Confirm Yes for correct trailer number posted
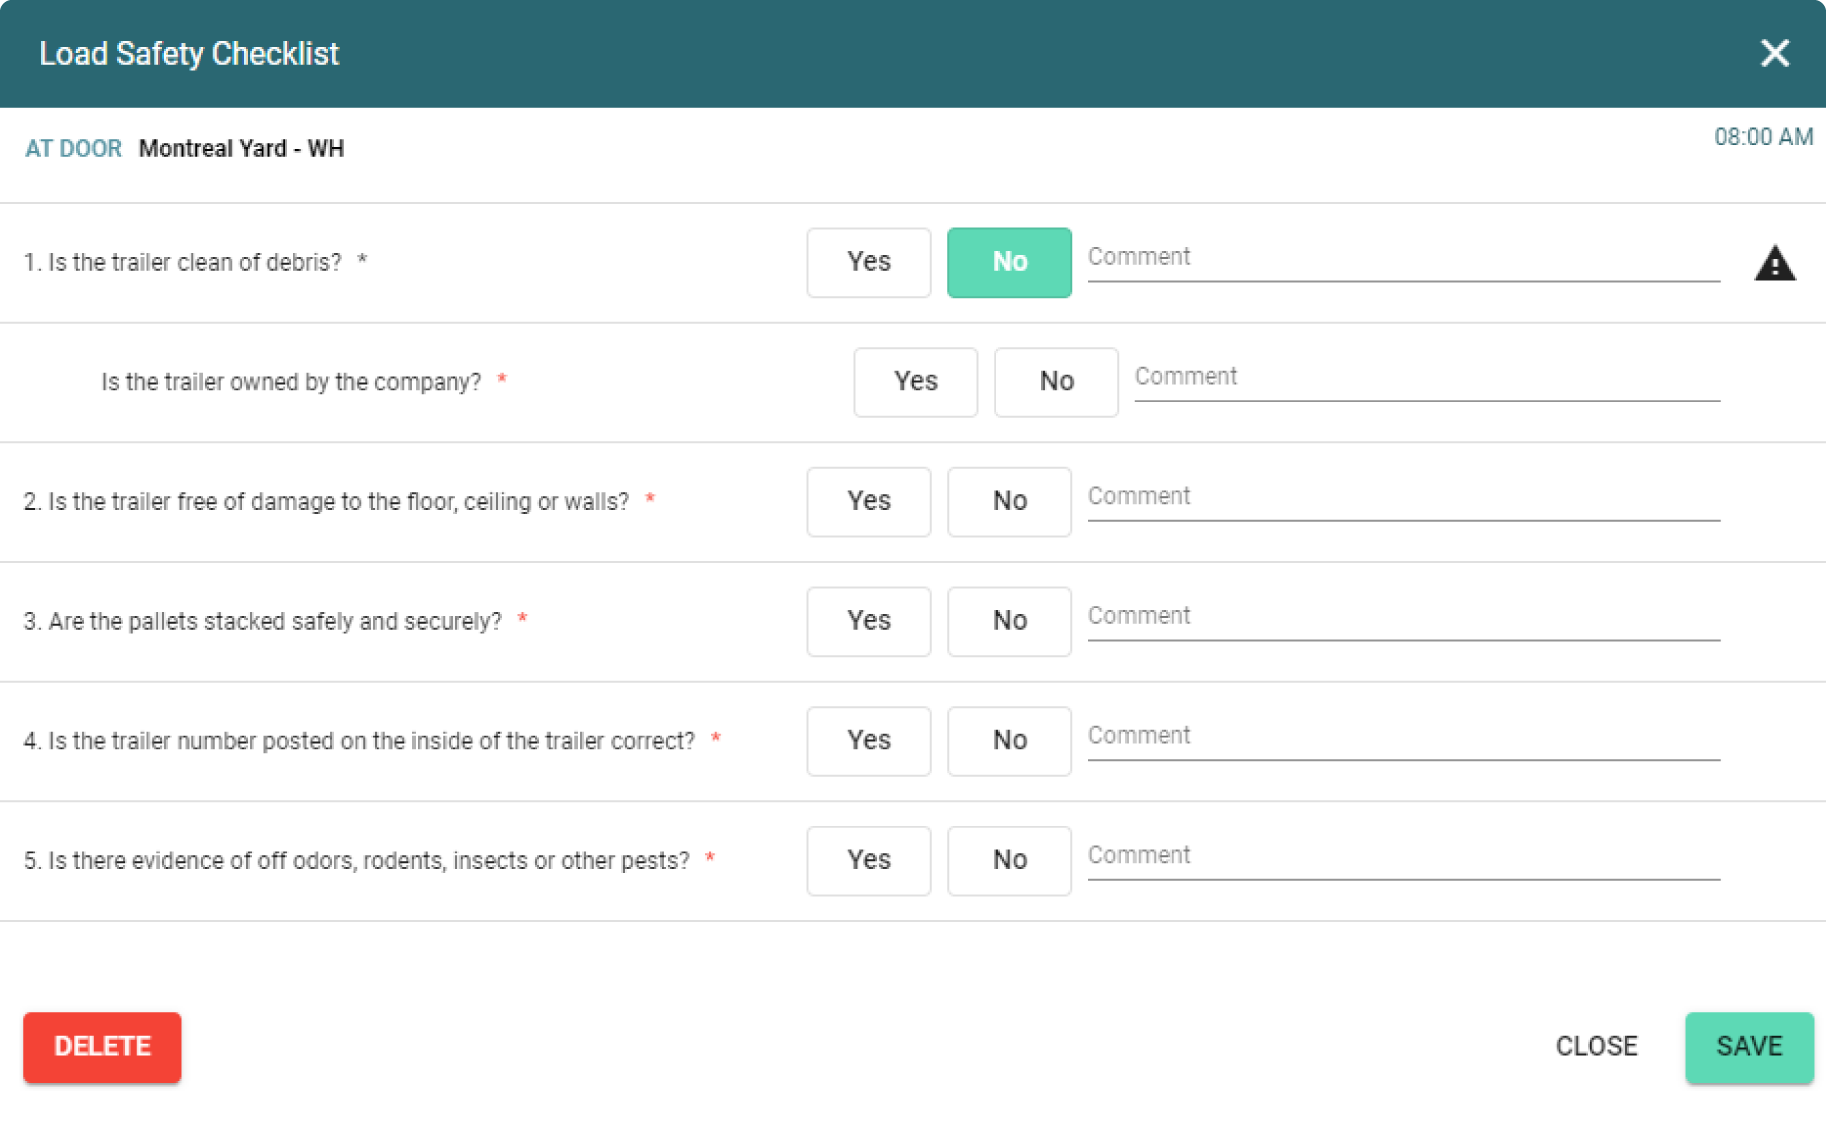The image size is (1826, 1126). [868, 741]
